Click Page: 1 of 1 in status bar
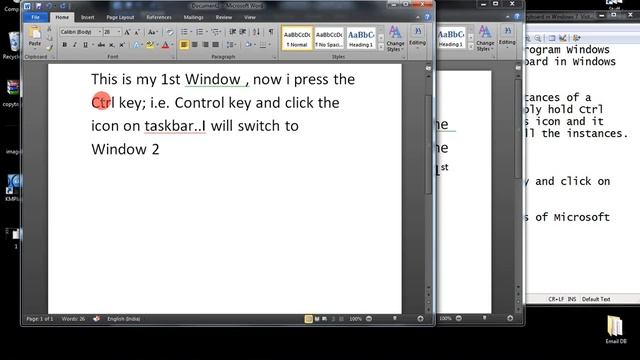This screenshot has width=640, height=360. coord(40,319)
